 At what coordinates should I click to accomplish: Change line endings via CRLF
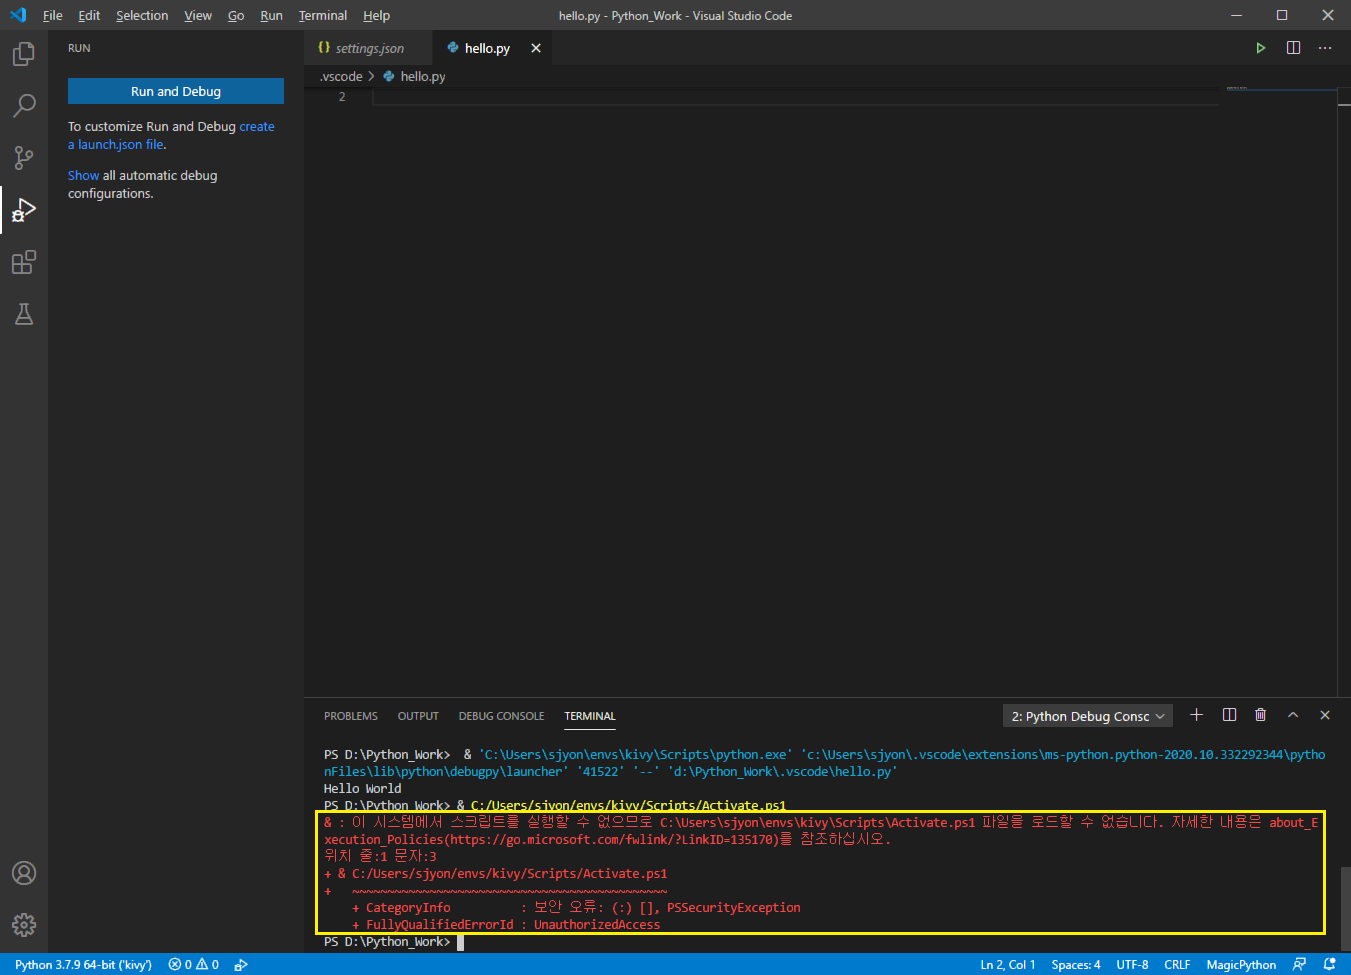pos(1177,965)
